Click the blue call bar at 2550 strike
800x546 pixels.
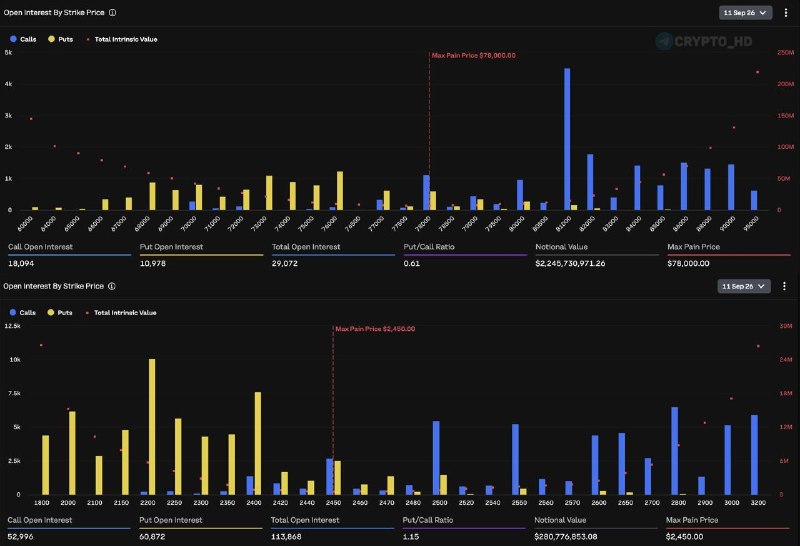pos(515,459)
